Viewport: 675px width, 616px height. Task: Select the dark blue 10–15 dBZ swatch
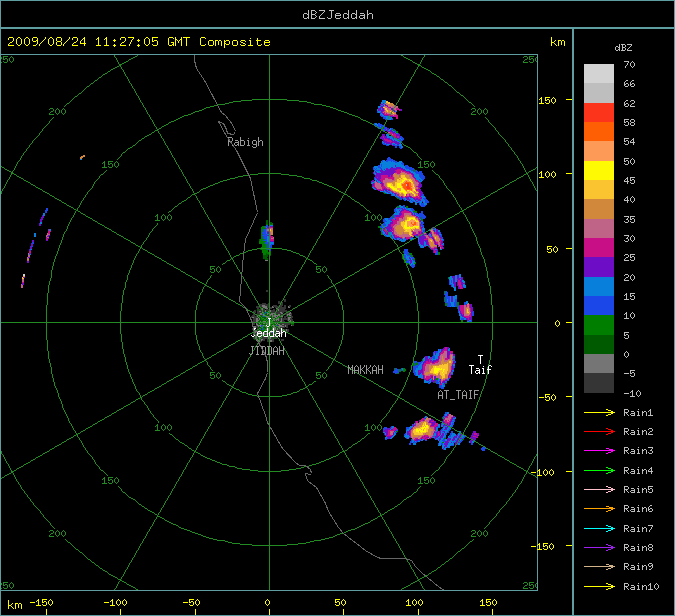(x=599, y=306)
